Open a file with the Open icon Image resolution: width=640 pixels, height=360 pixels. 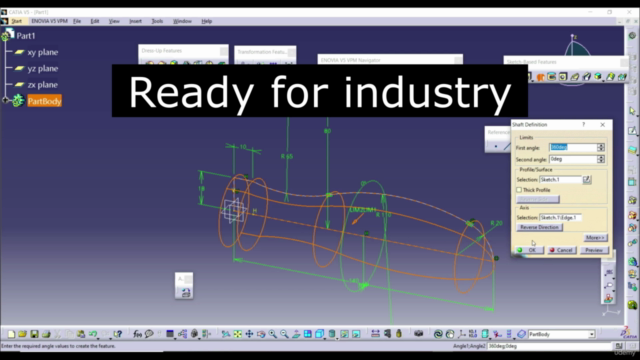pos(22,334)
